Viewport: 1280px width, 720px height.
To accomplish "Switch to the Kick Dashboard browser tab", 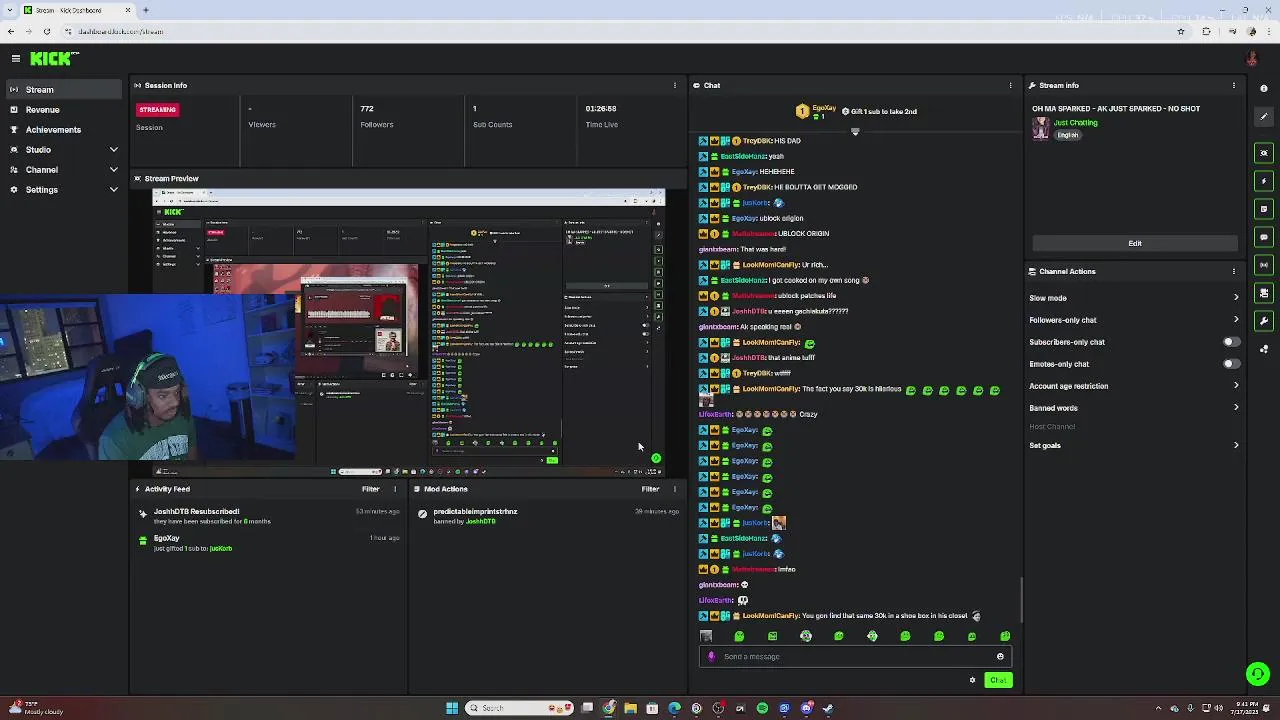I will pos(78,10).
